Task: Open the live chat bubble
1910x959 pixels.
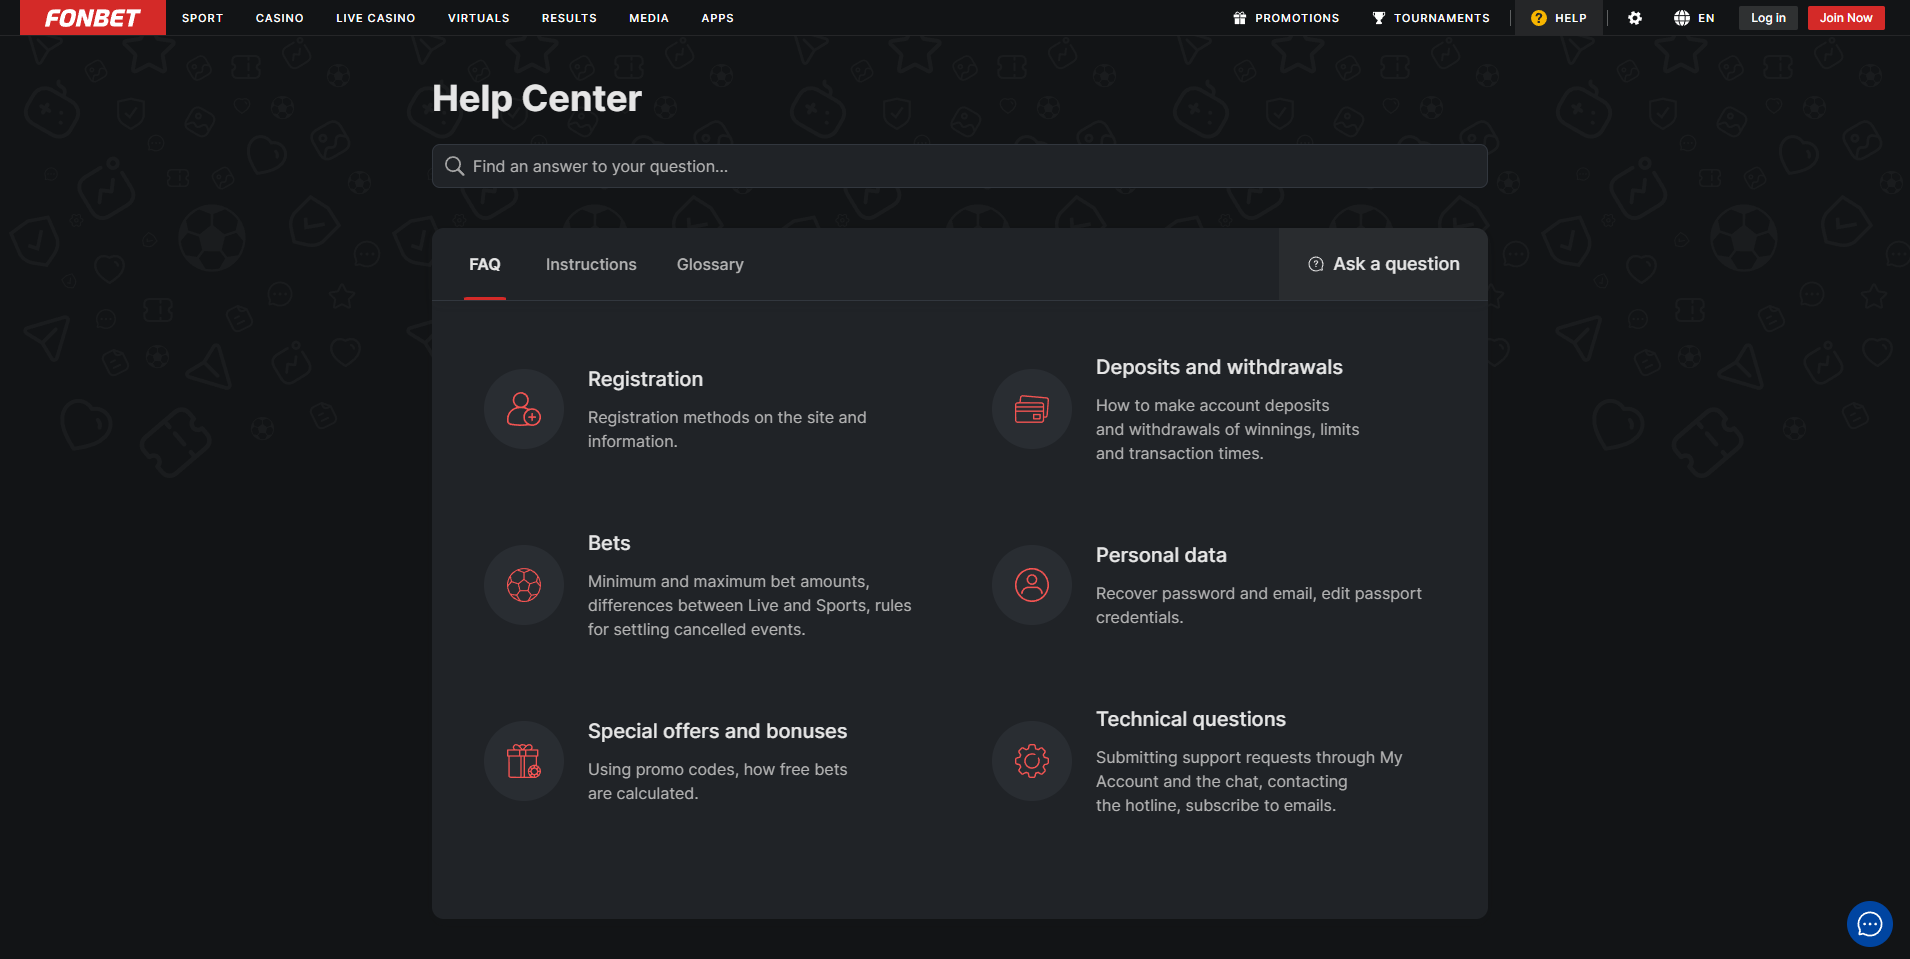Action: pos(1869,924)
